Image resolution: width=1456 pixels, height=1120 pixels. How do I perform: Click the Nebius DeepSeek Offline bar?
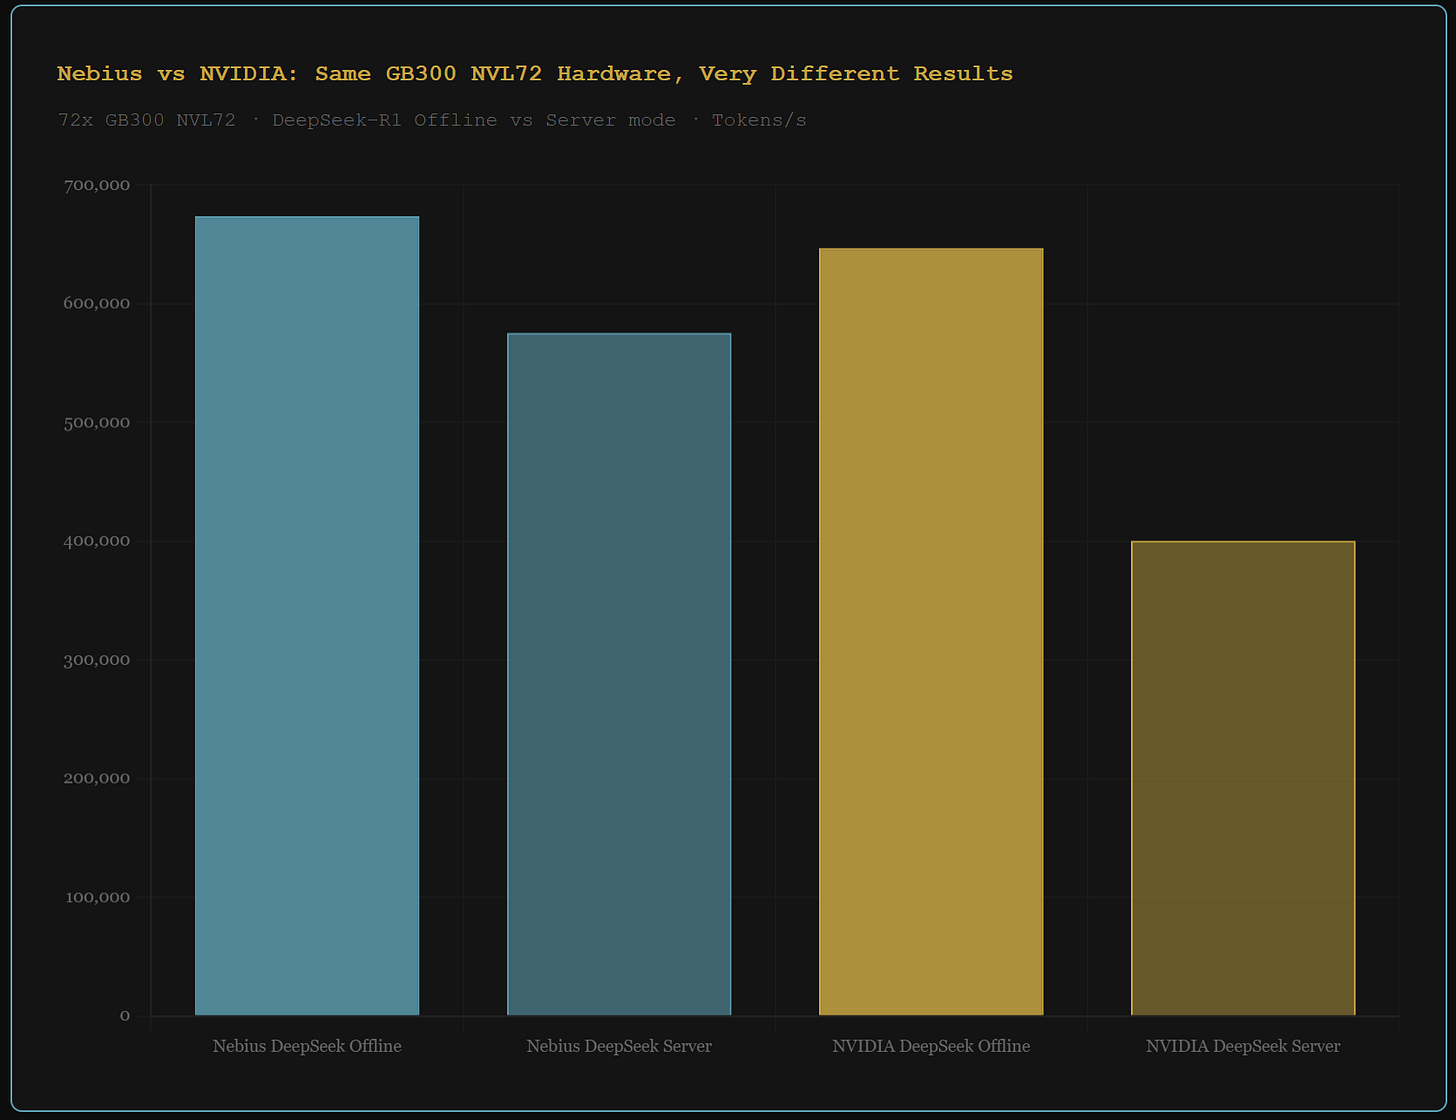[307, 616]
